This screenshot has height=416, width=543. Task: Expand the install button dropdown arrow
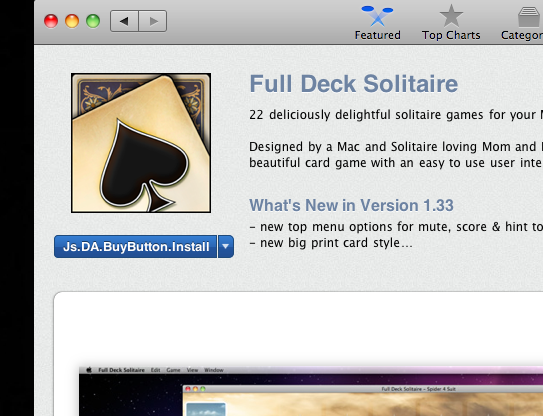(226, 247)
